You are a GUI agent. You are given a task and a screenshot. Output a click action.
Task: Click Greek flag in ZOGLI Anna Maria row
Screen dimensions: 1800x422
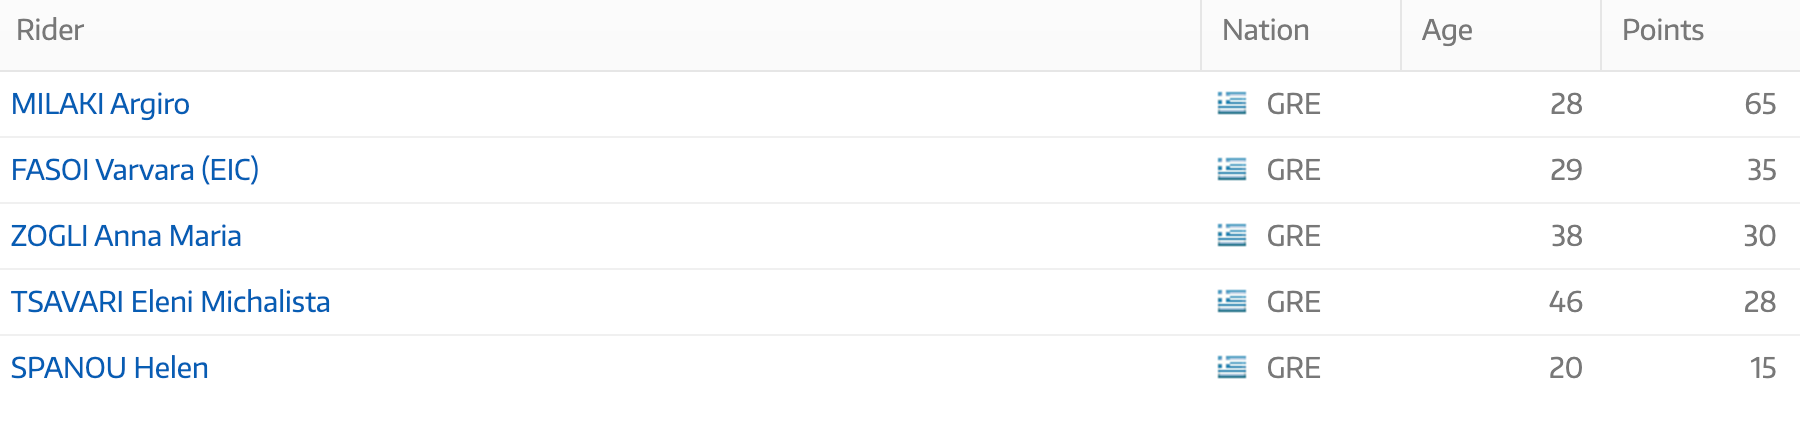pos(1232,236)
